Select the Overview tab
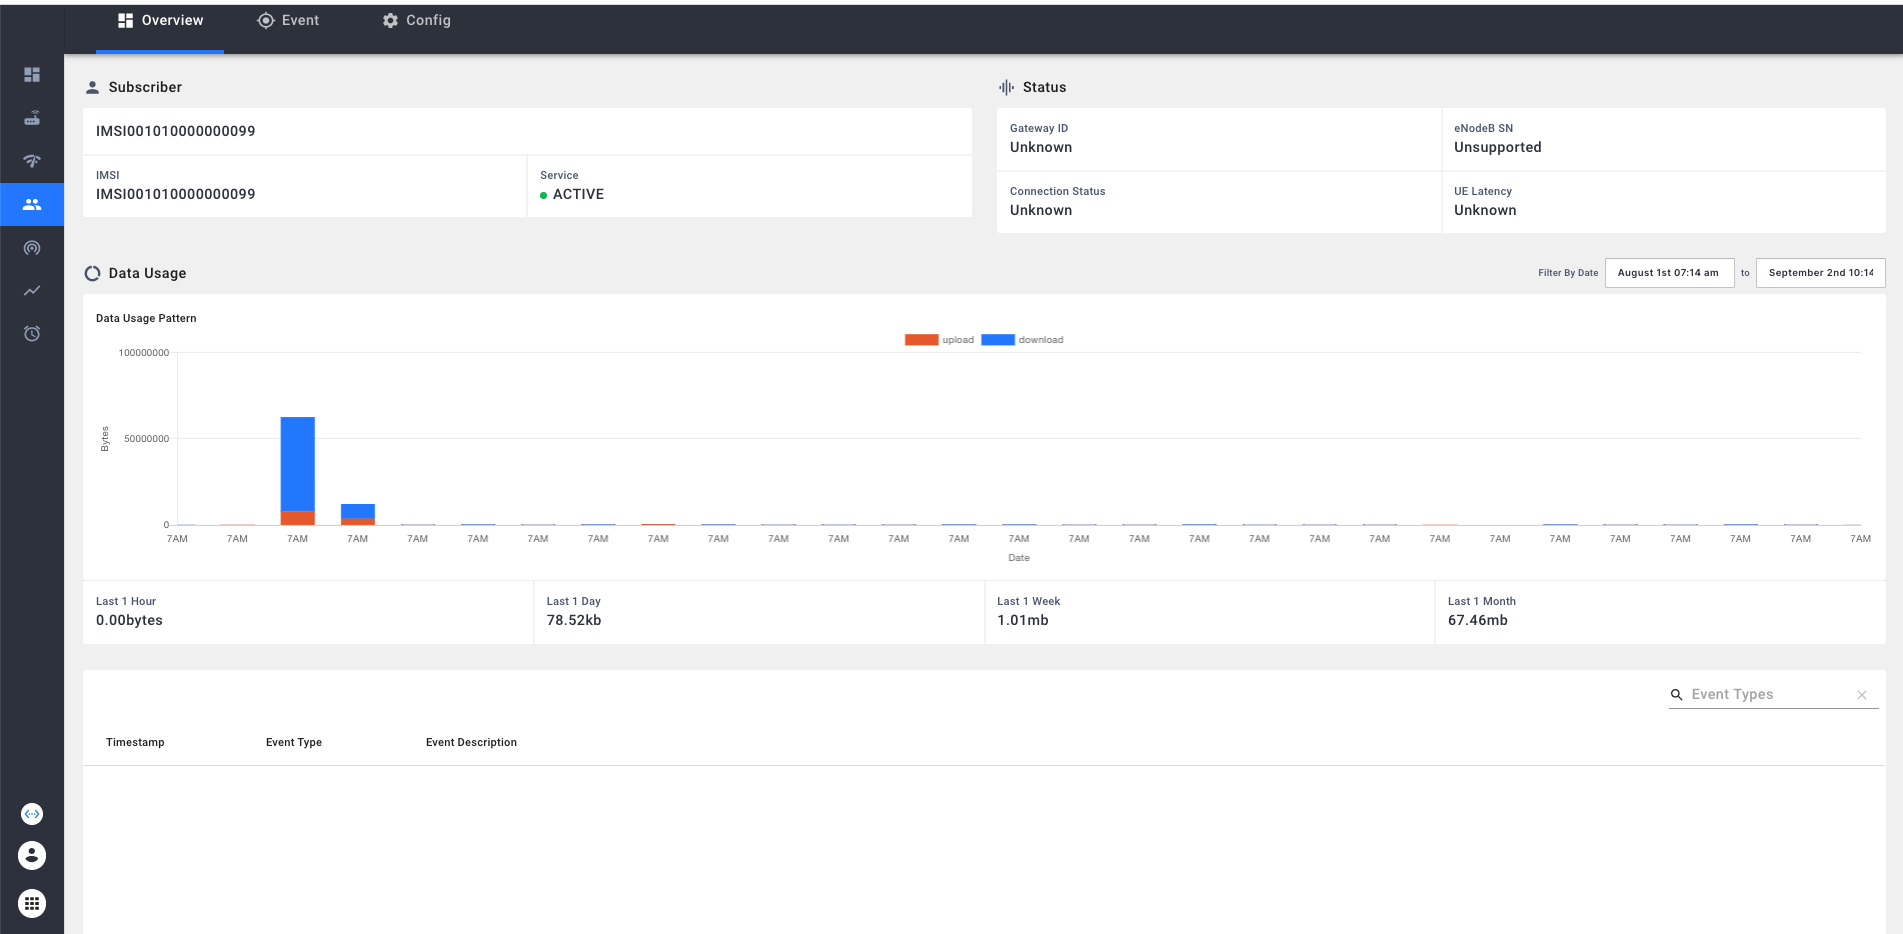This screenshot has width=1903, height=934. 160,21
